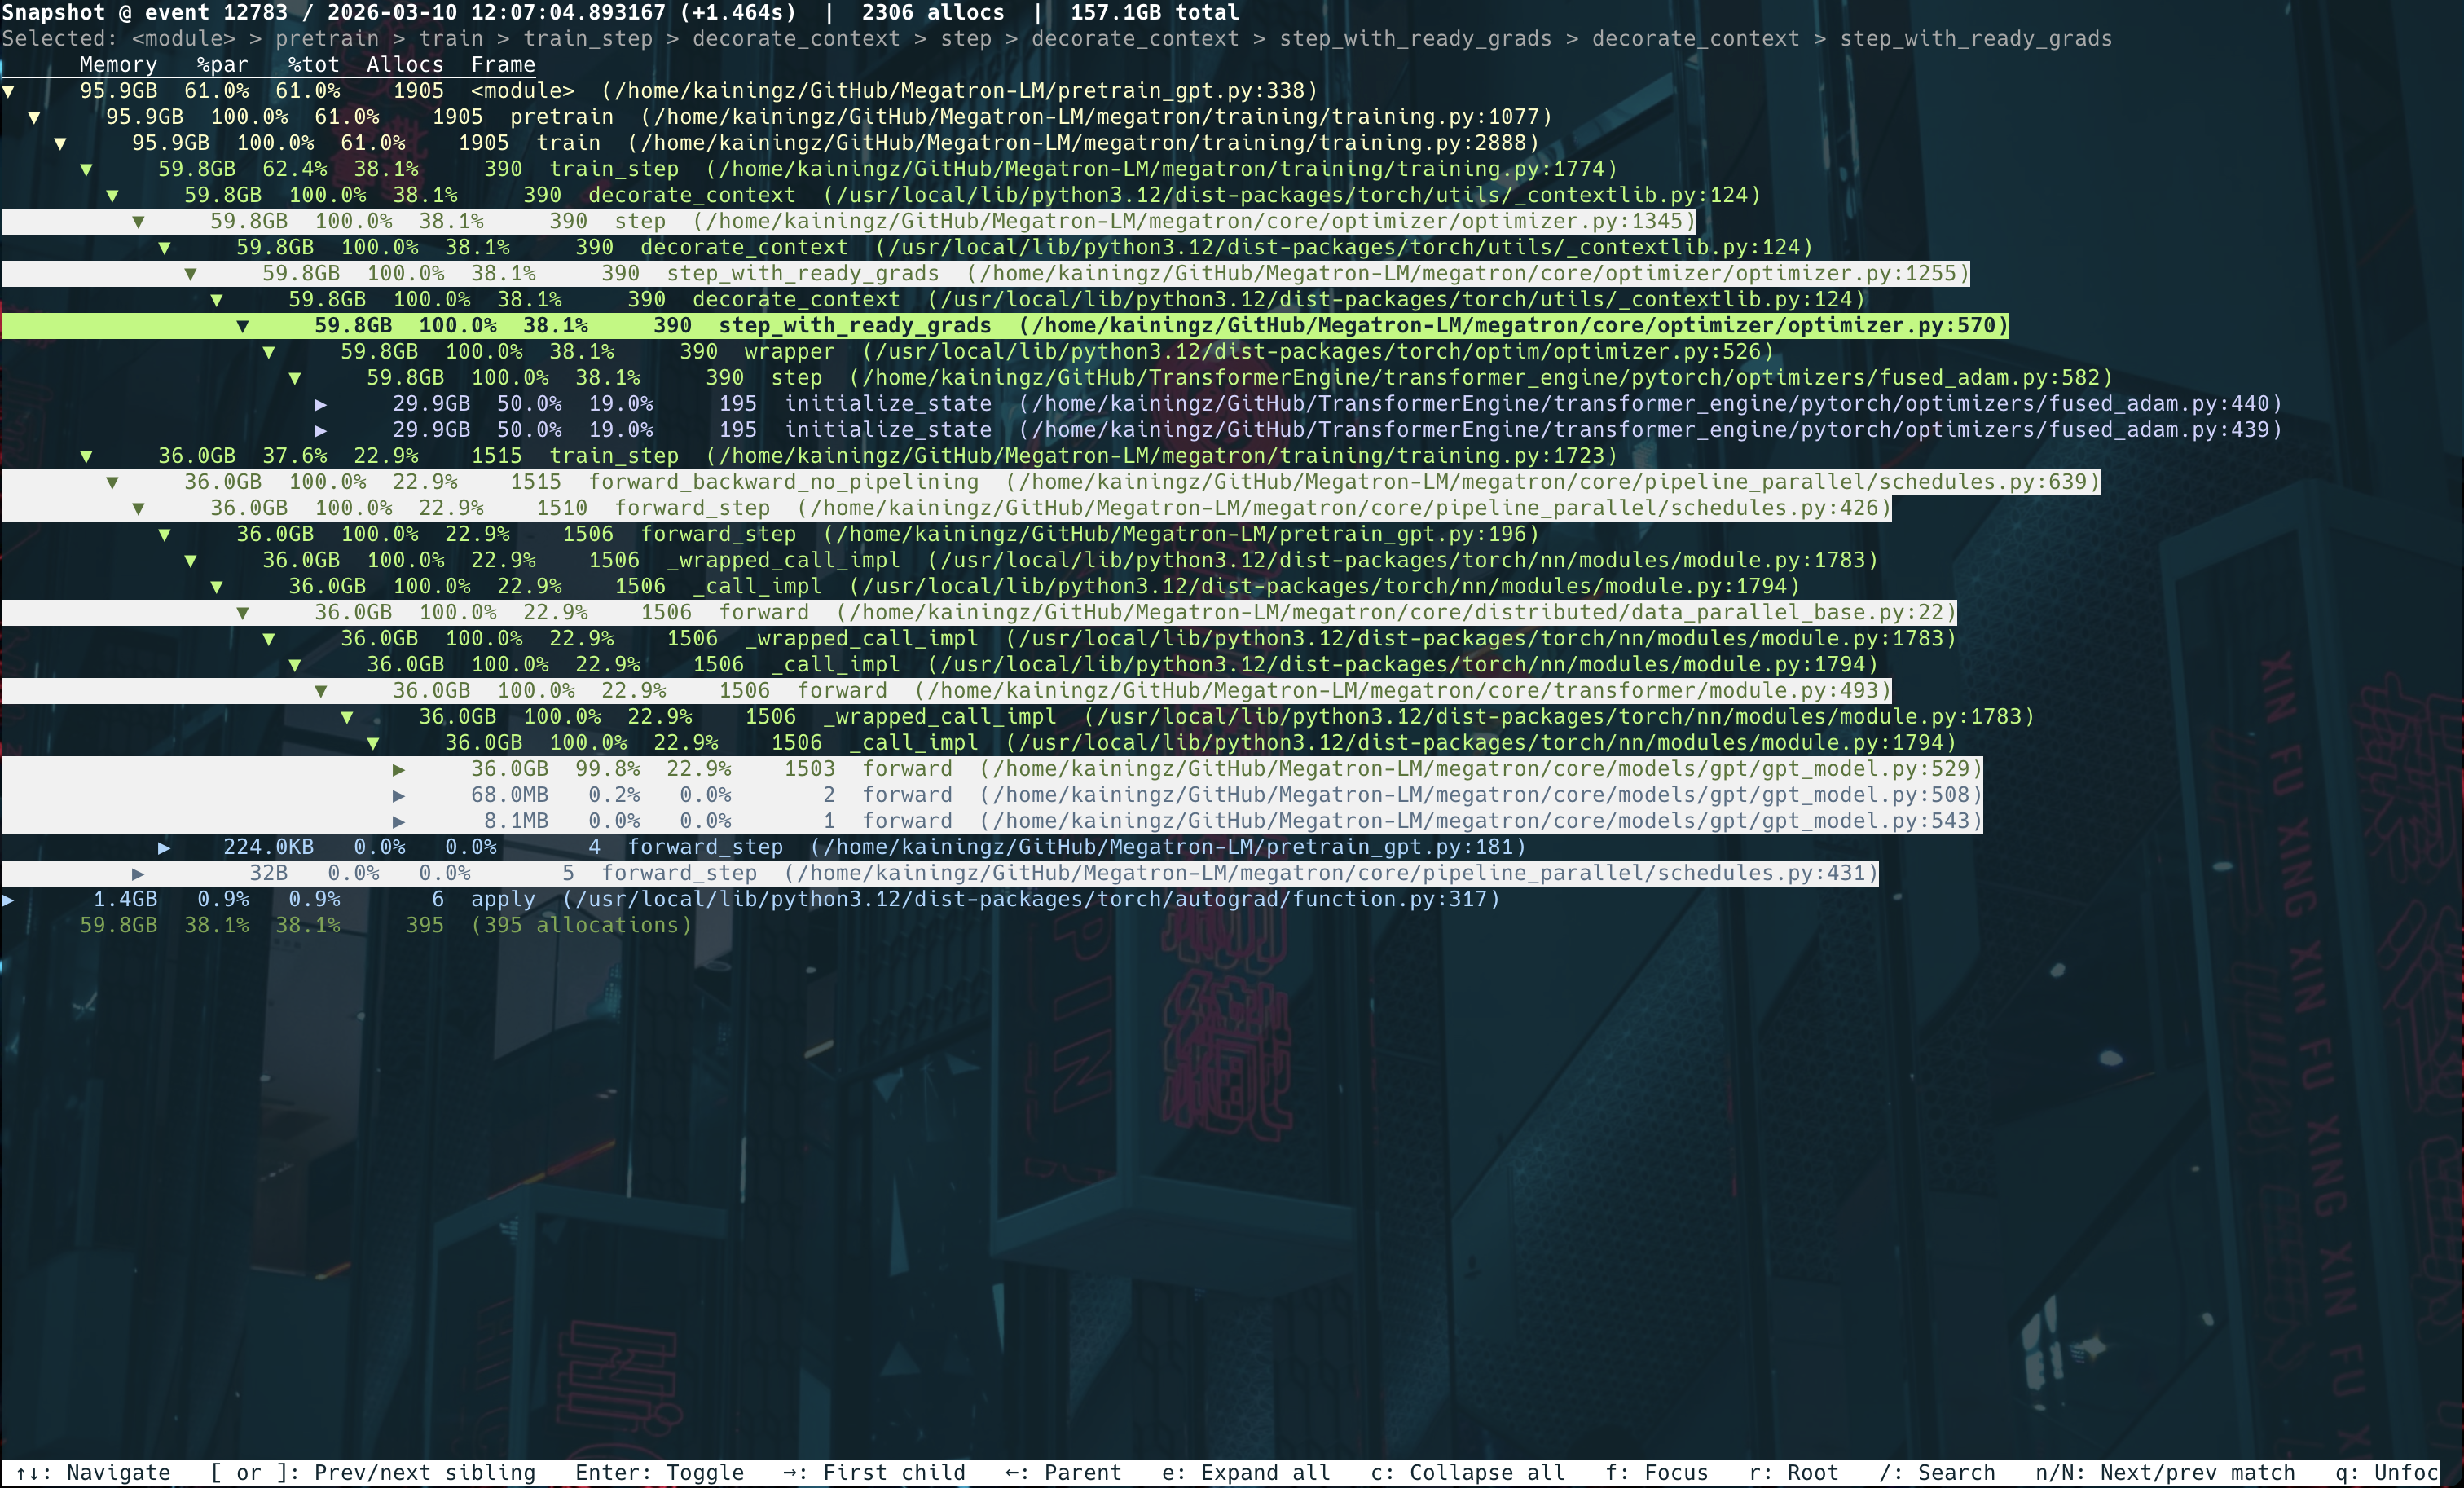Image resolution: width=2464 pixels, height=1488 pixels.
Task: Click '2306 allocs' in header
Action: click(933, 13)
